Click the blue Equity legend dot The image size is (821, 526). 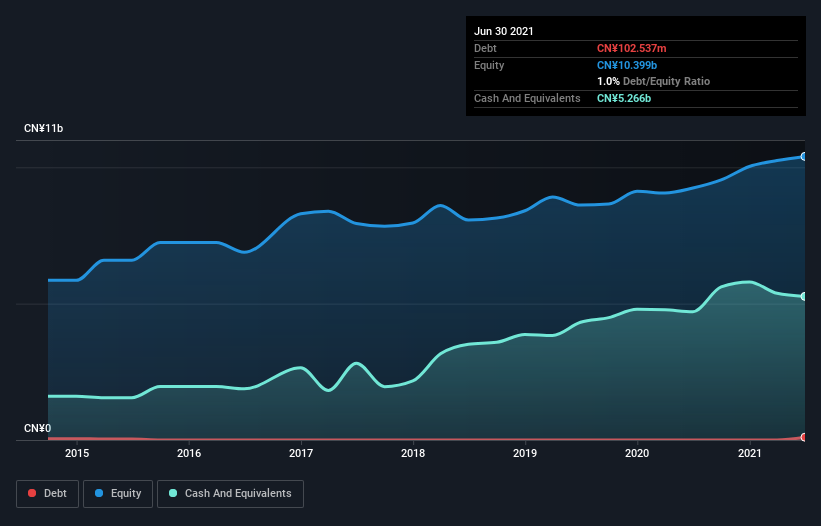point(99,493)
